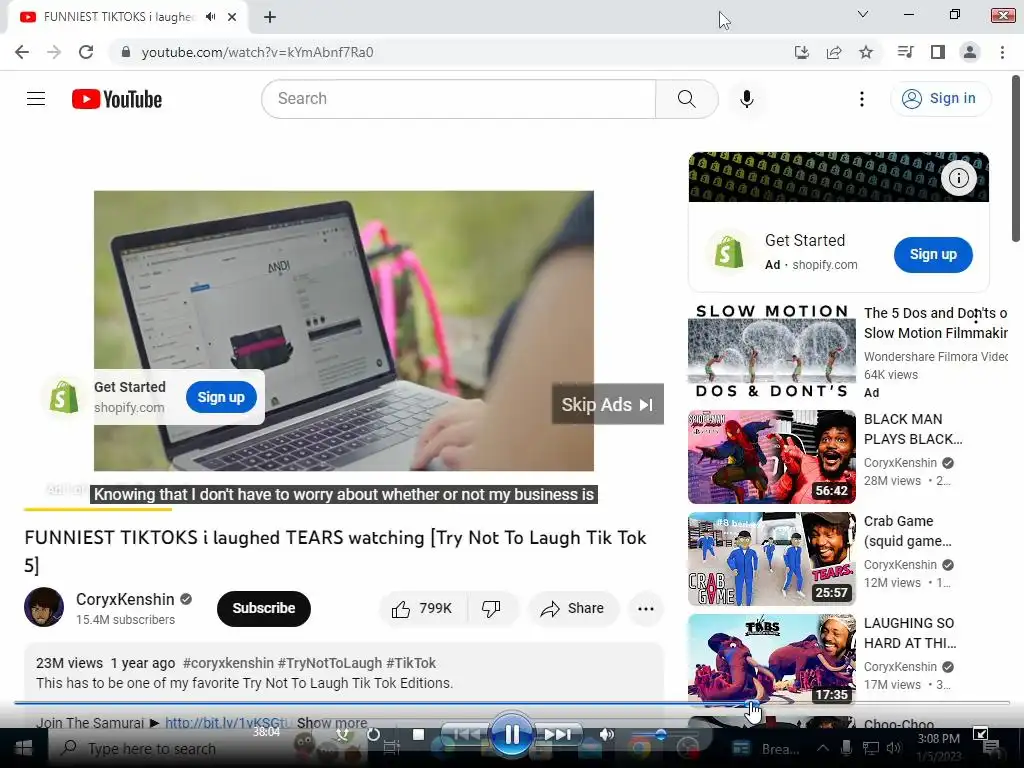Open the Shopify logo in the sidebar ad
Screen dimensions: 1024x768
pyautogui.click(x=728, y=252)
